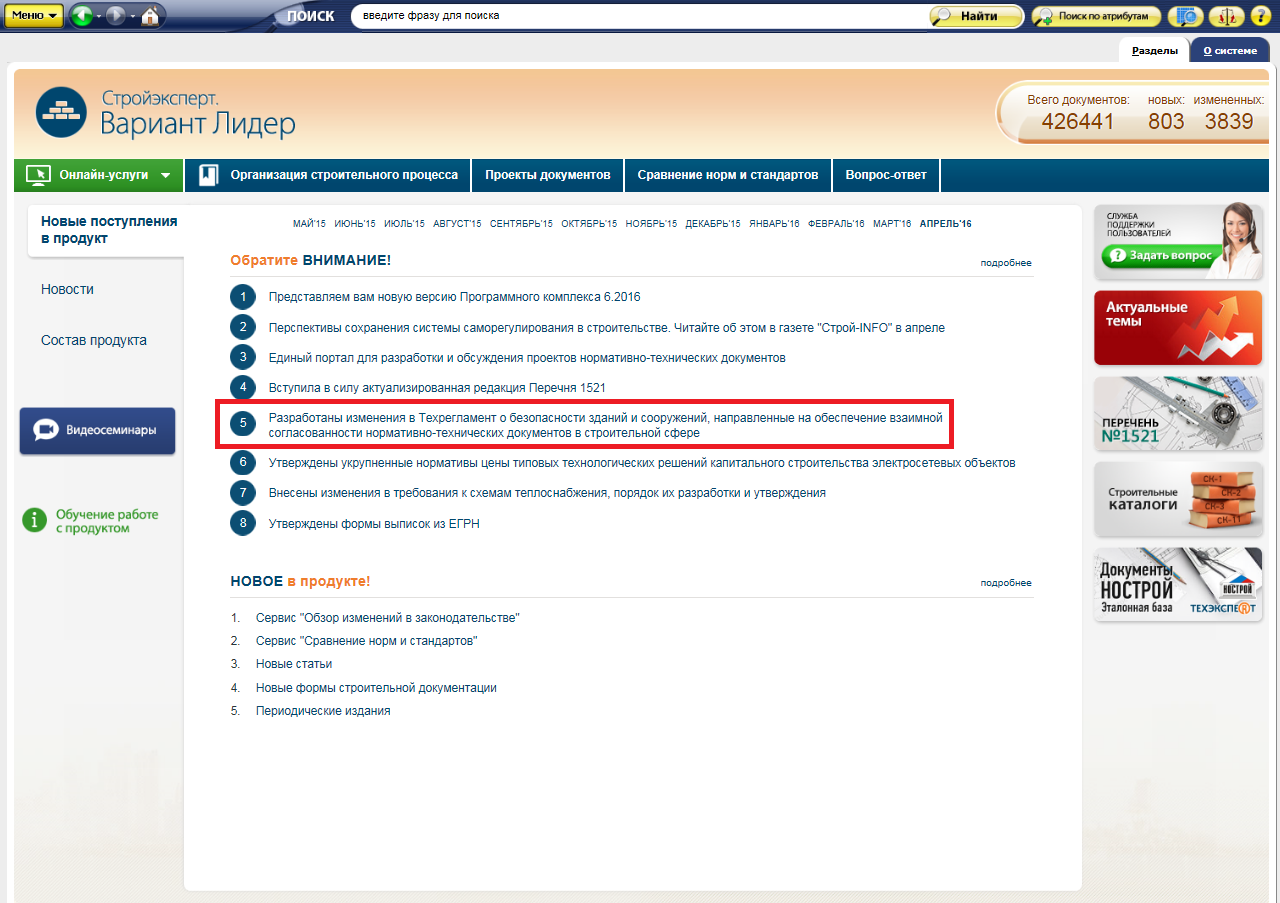
Task: Go to the Home page icon
Action: [x=150, y=16]
